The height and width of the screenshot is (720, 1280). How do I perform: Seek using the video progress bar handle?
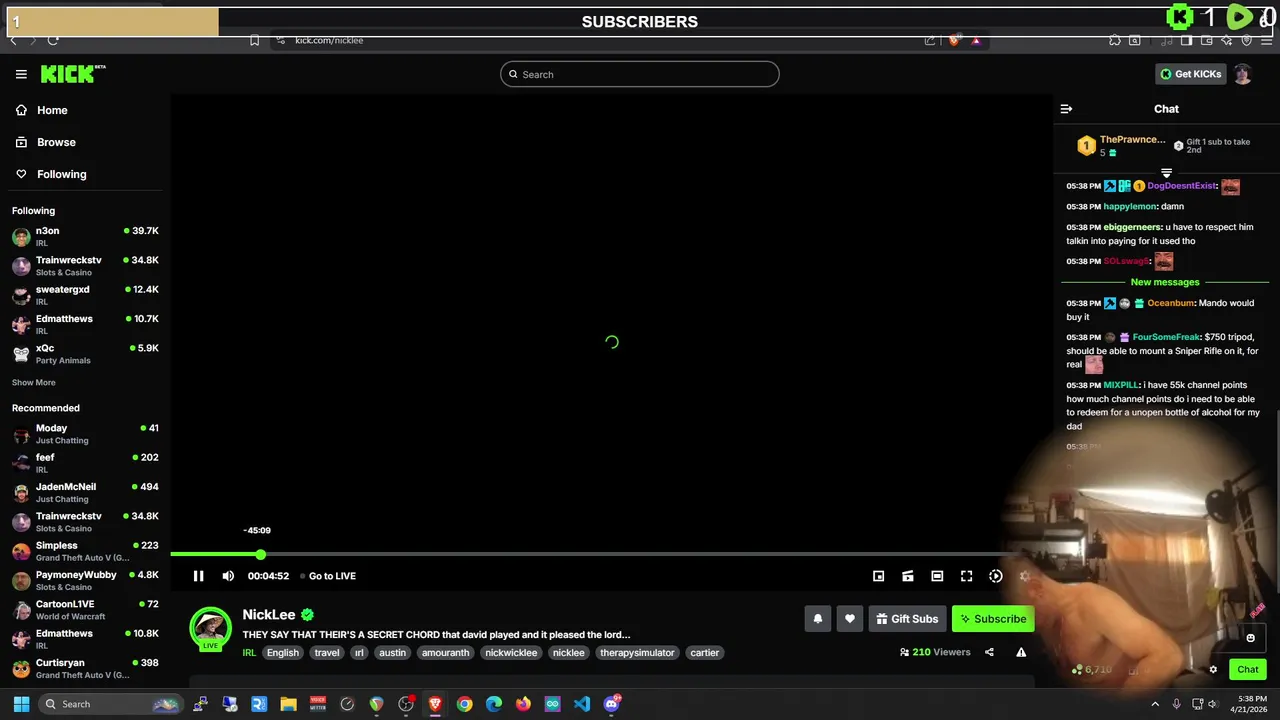click(x=261, y=554)
